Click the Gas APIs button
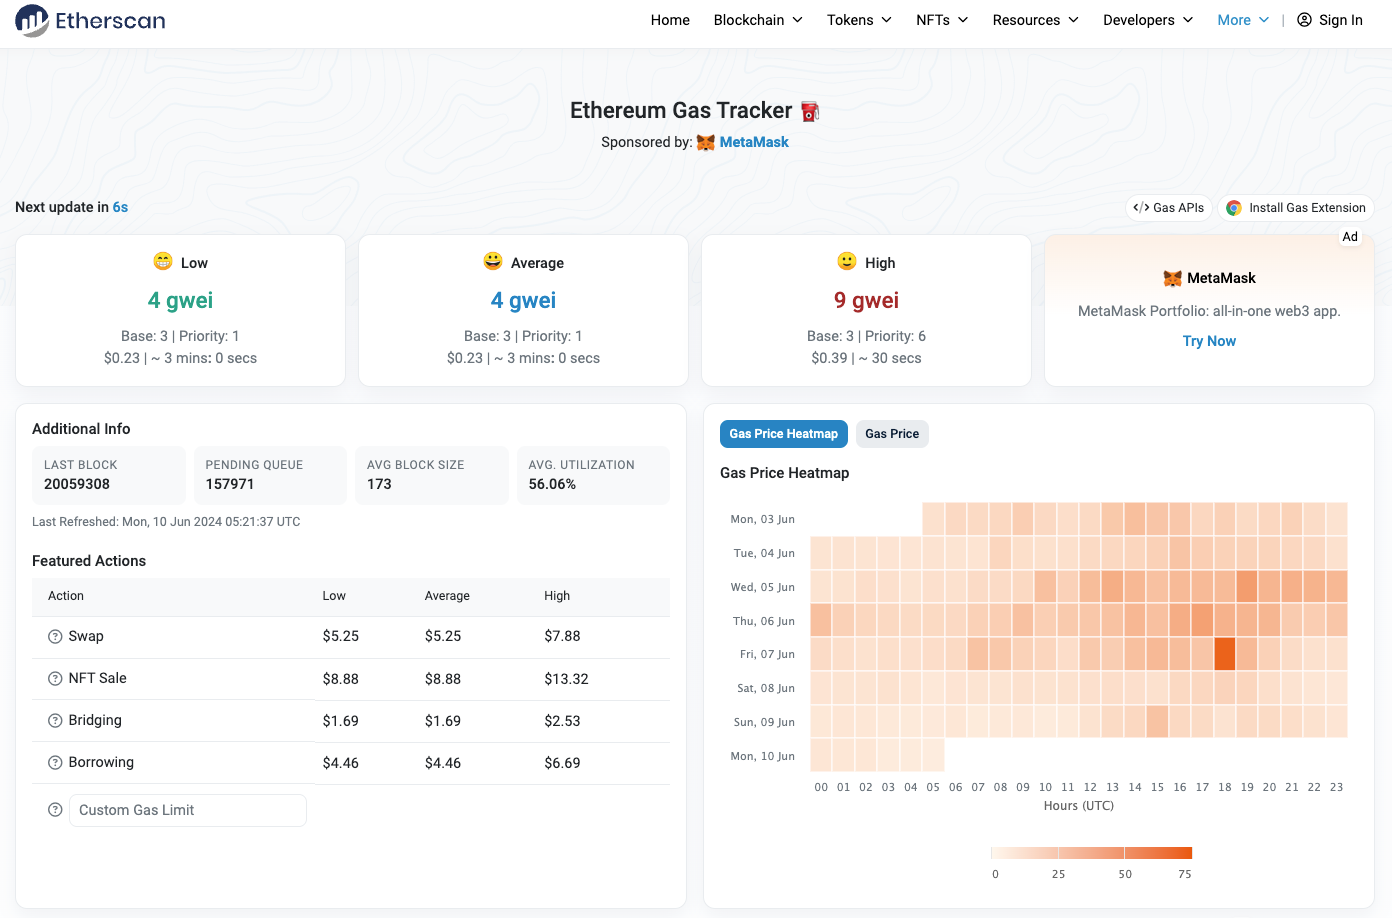 pos(1169,208)
